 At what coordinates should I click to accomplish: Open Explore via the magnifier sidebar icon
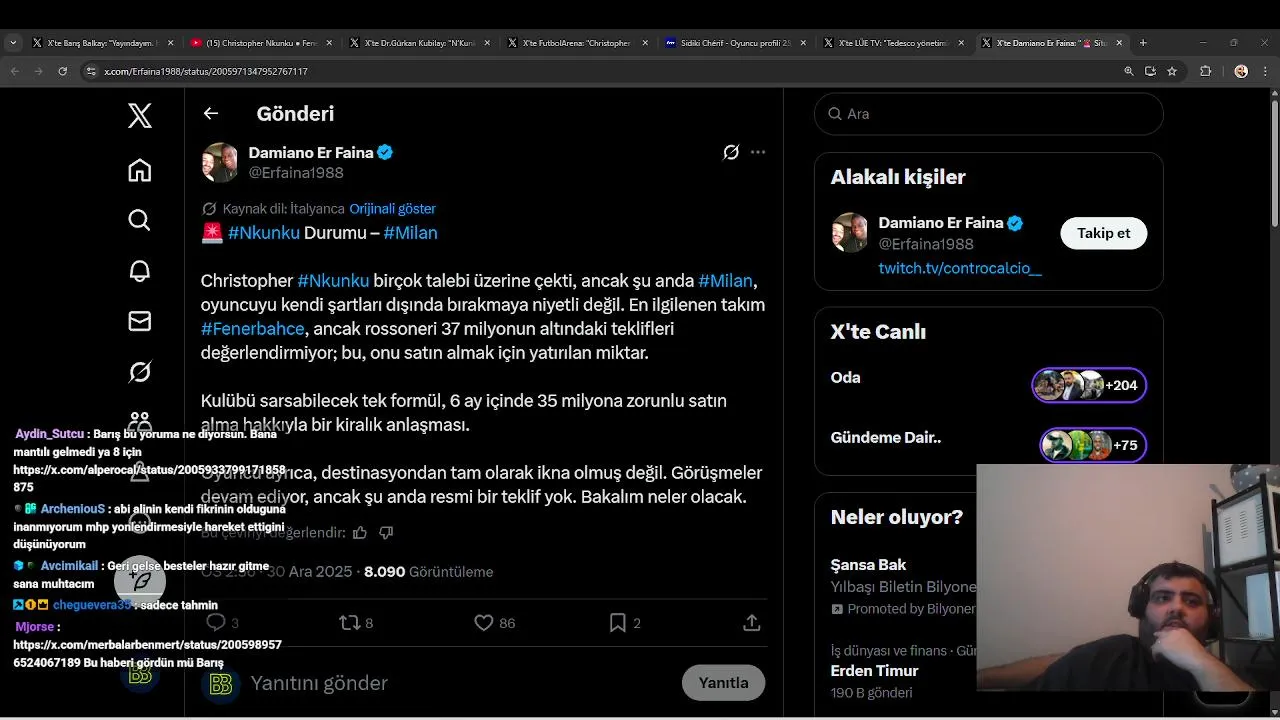point(140,220)
